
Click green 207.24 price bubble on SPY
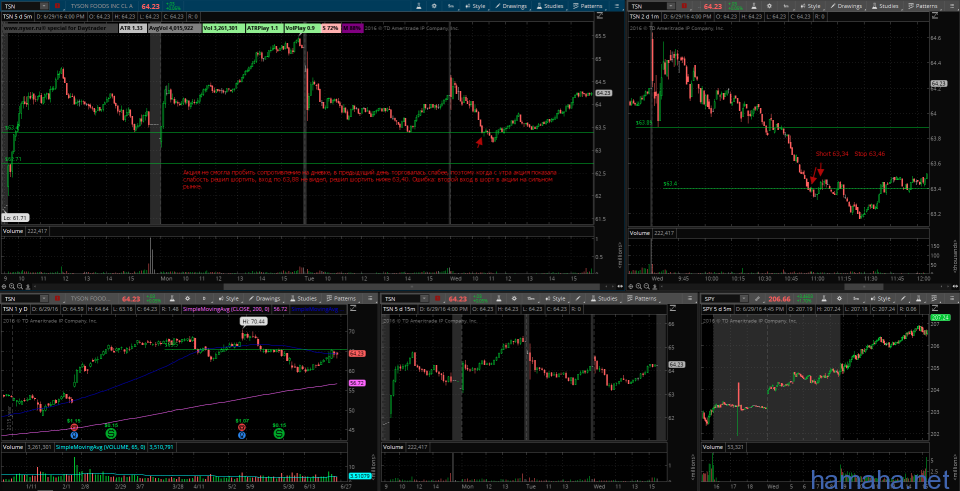939,318
